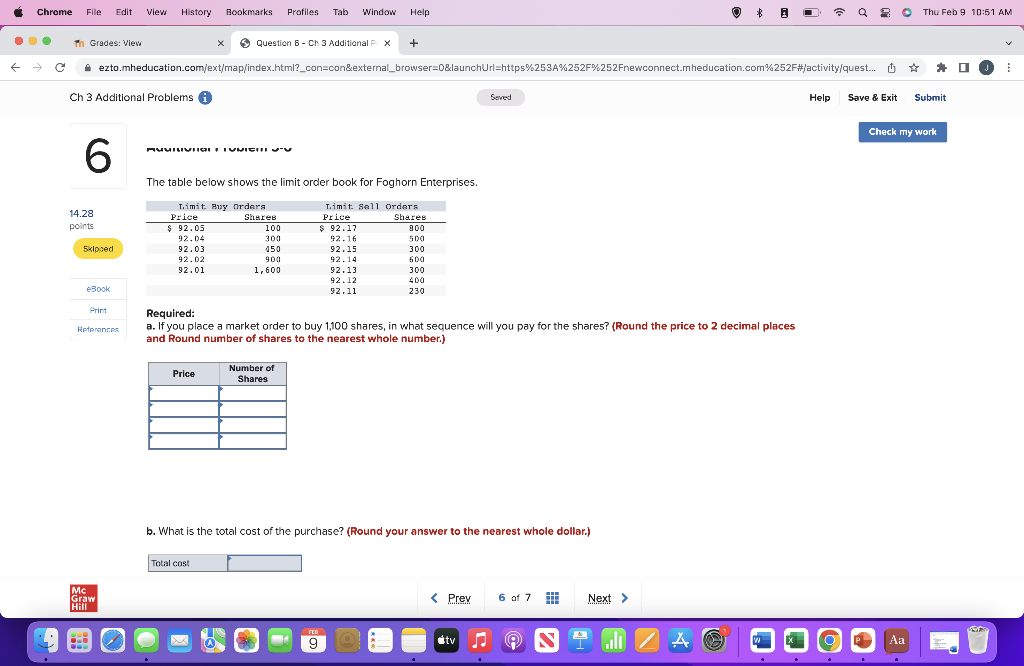The width and height of the screenshot is (1024, 666).
Task: Click the Check my work button
Action: coord(902,131)
